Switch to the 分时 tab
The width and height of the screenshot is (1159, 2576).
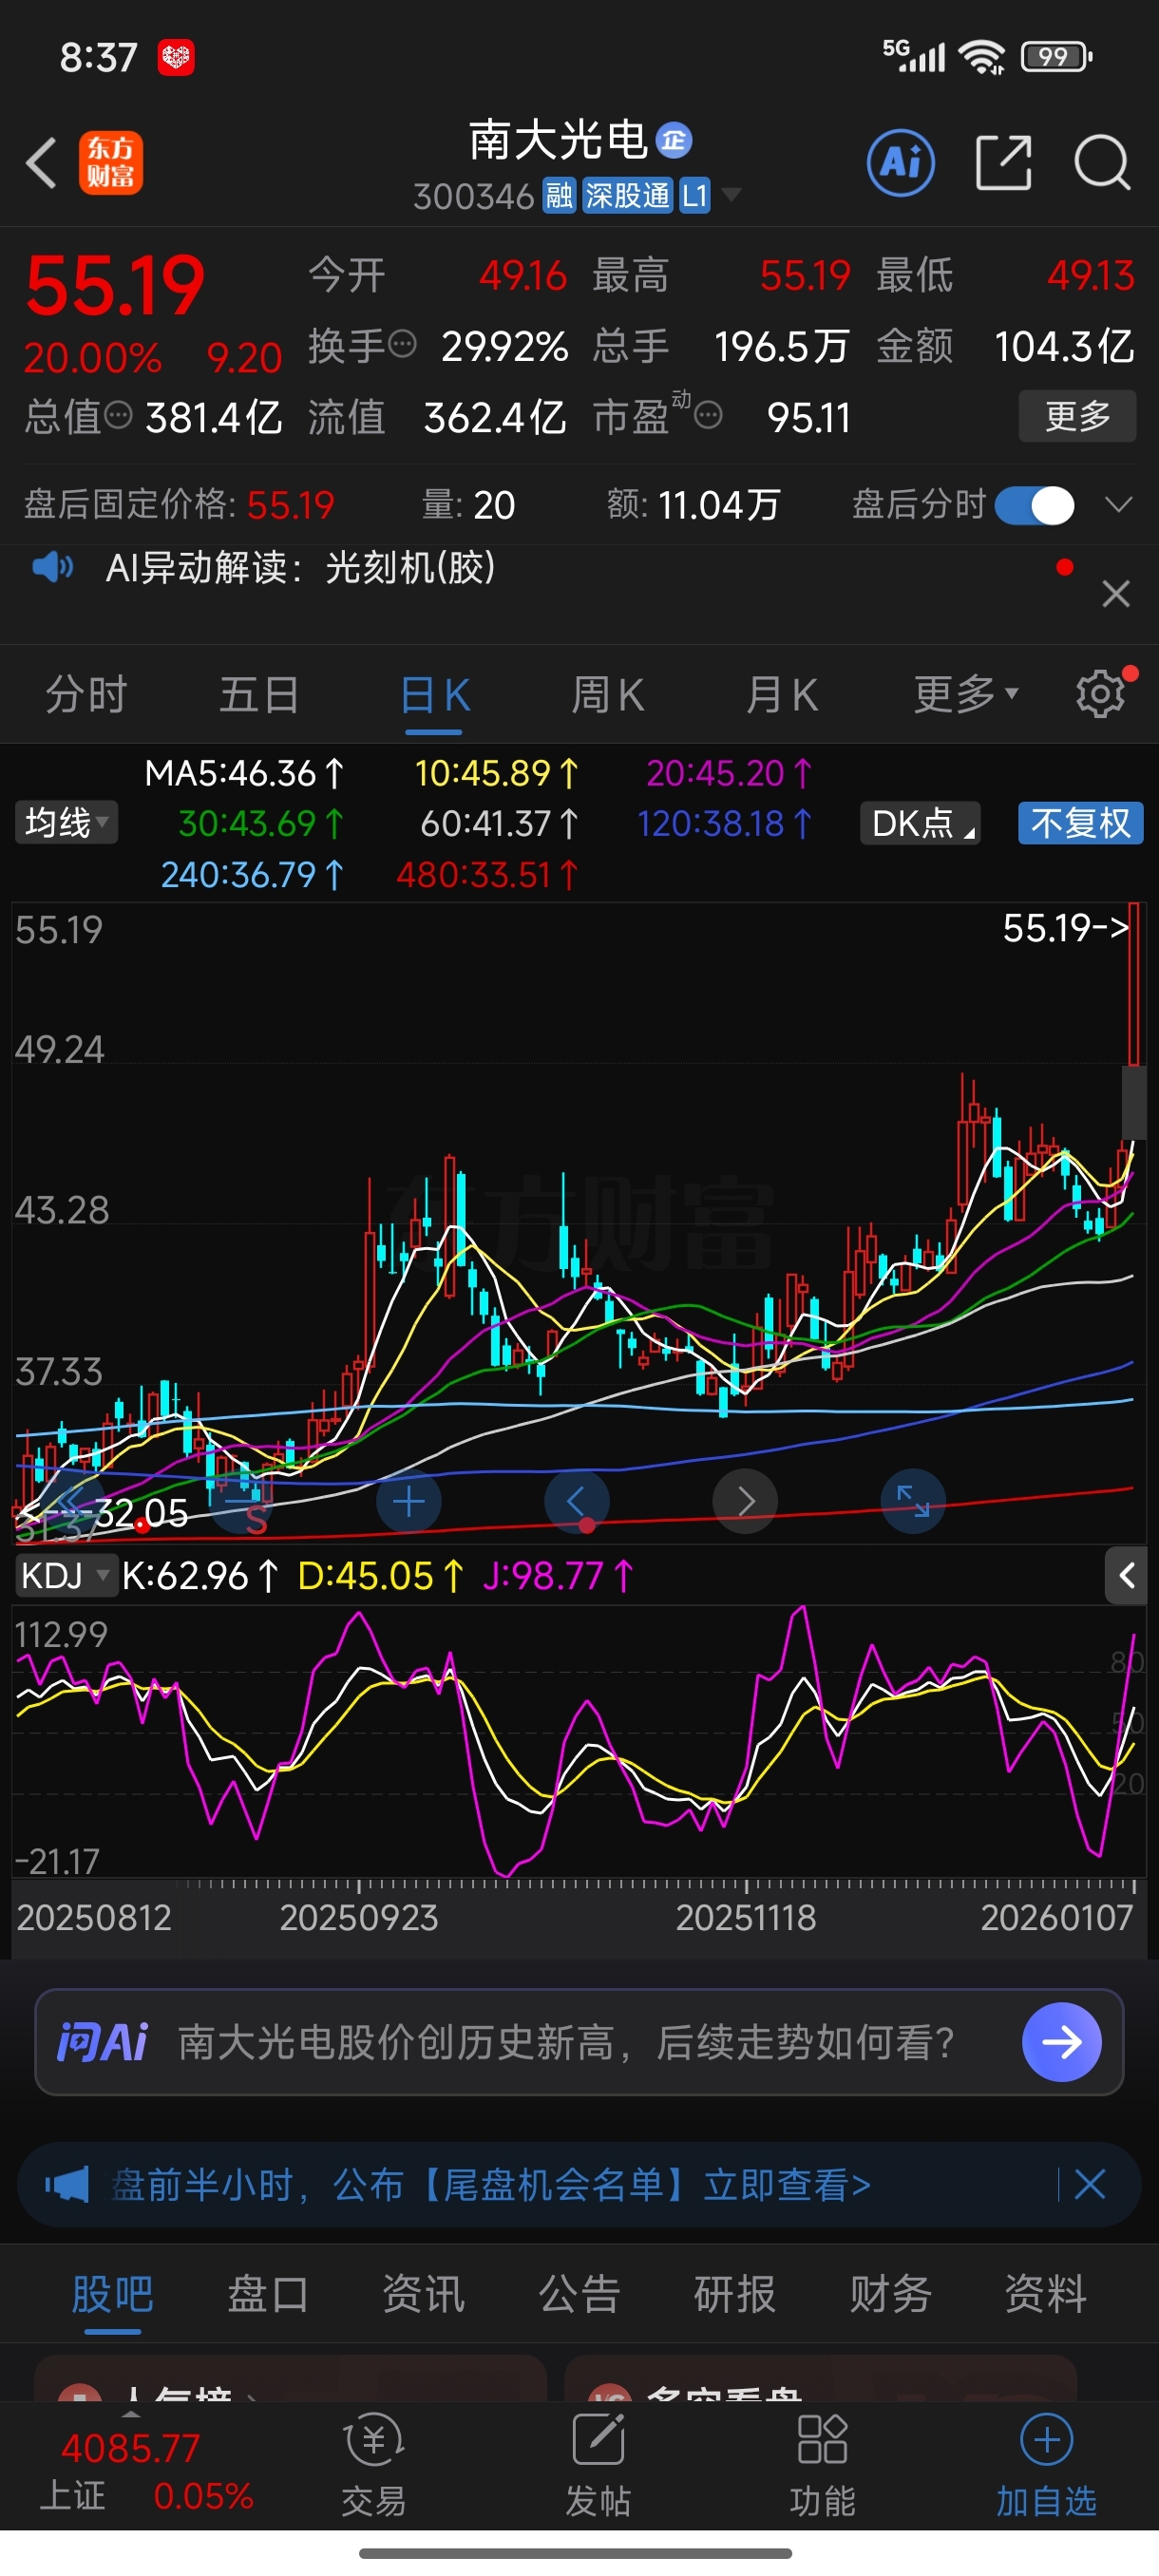pyautogui.click(x=86, y=695)
